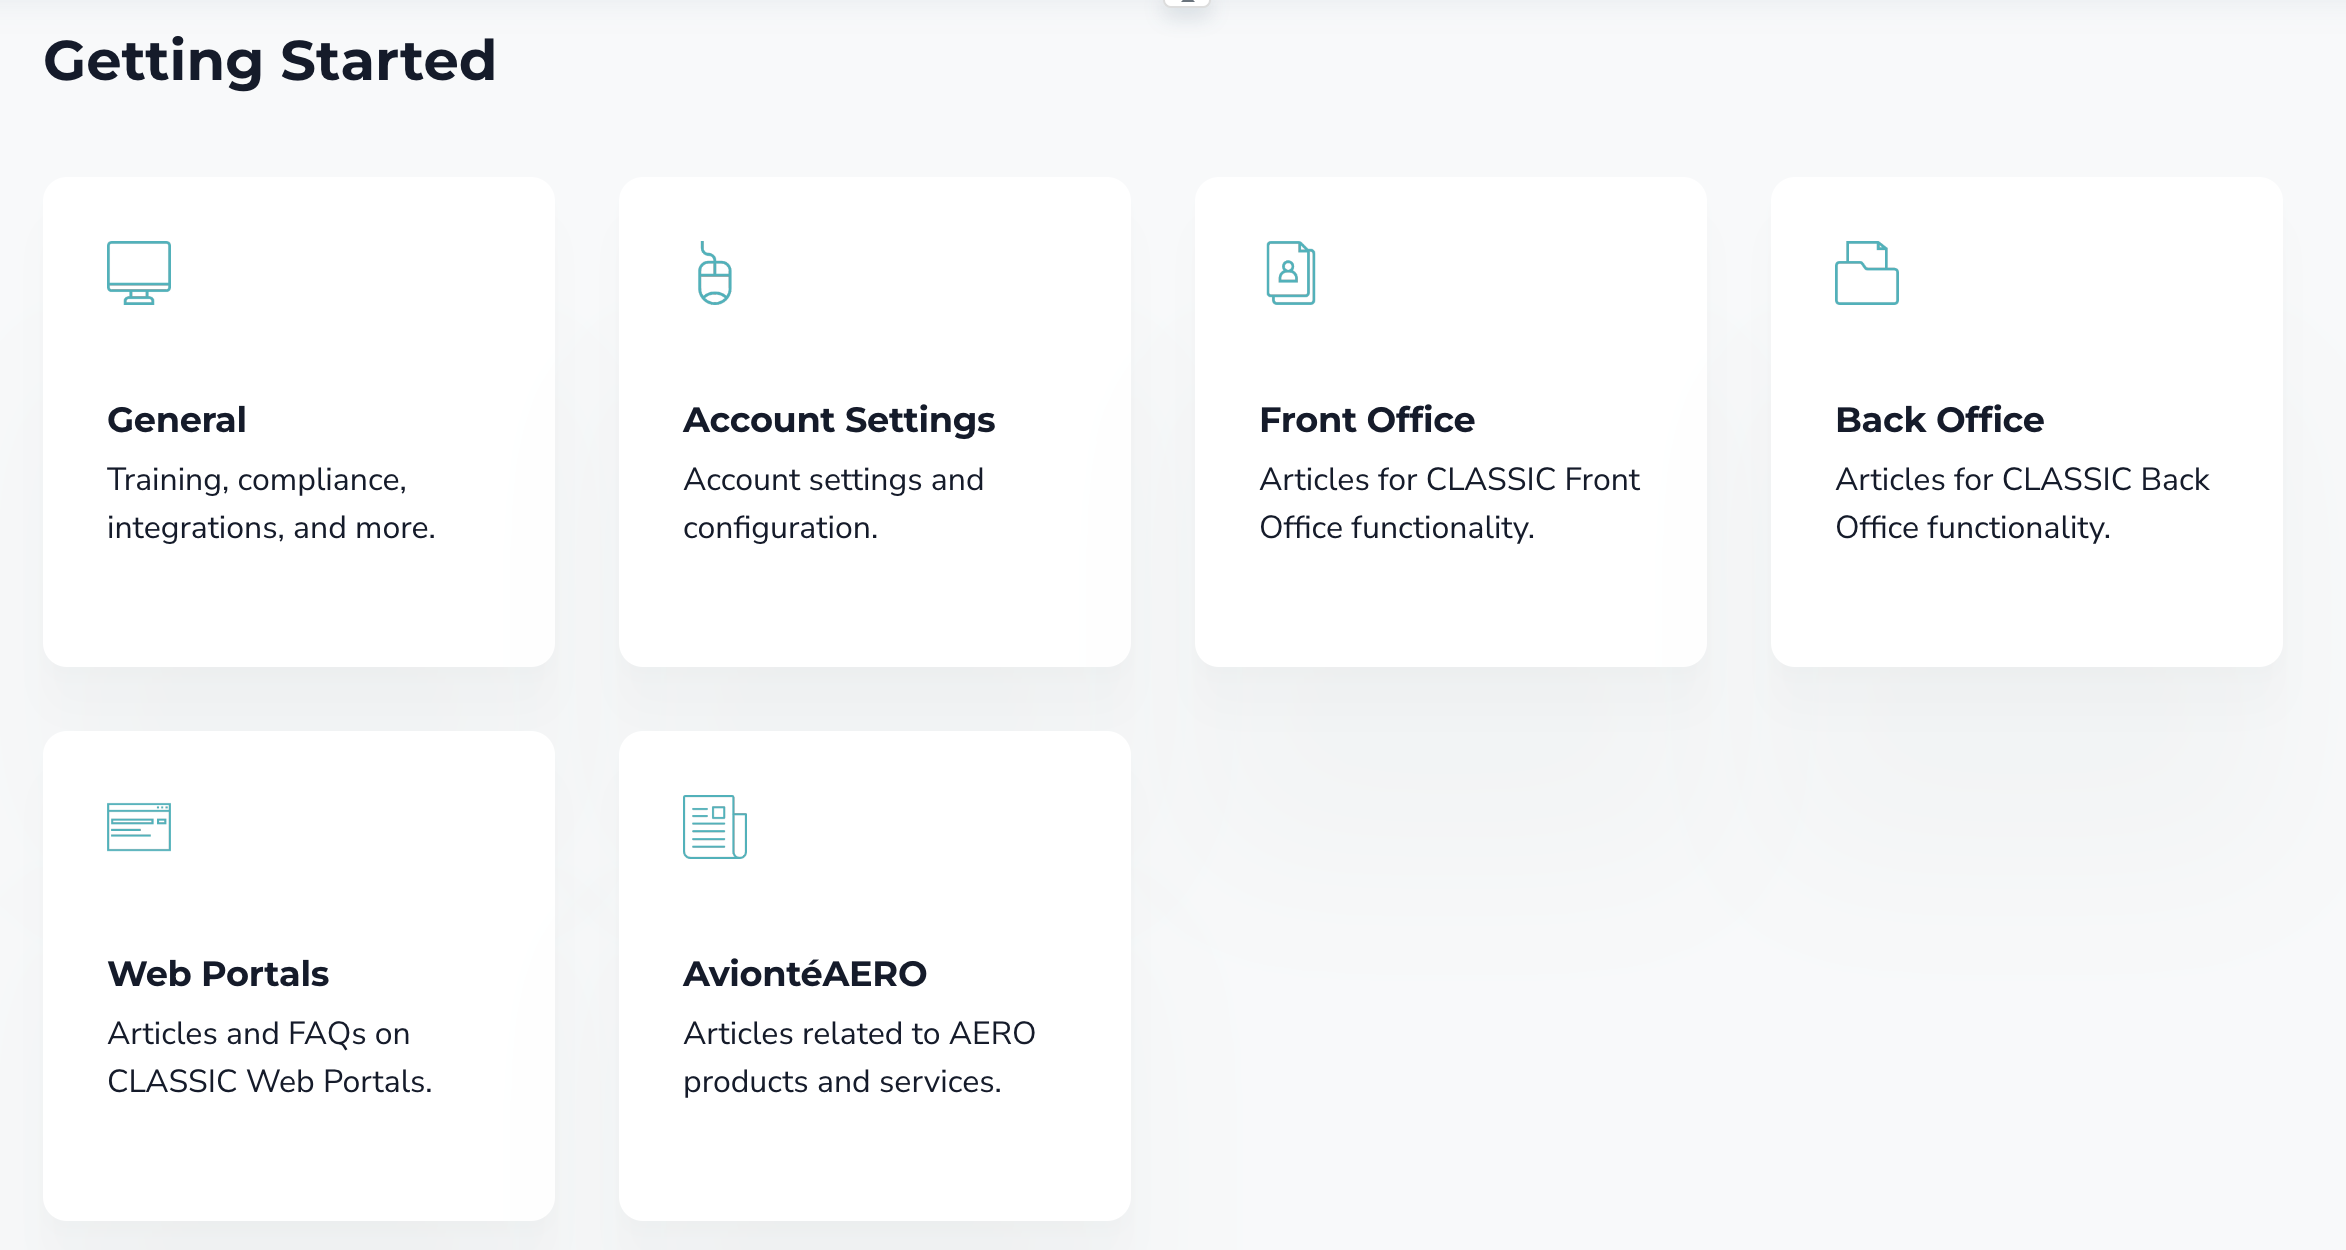Click the browser window icon on Web Portals card
This screenshot has height=1250, width=2346.
pos(139,826)
